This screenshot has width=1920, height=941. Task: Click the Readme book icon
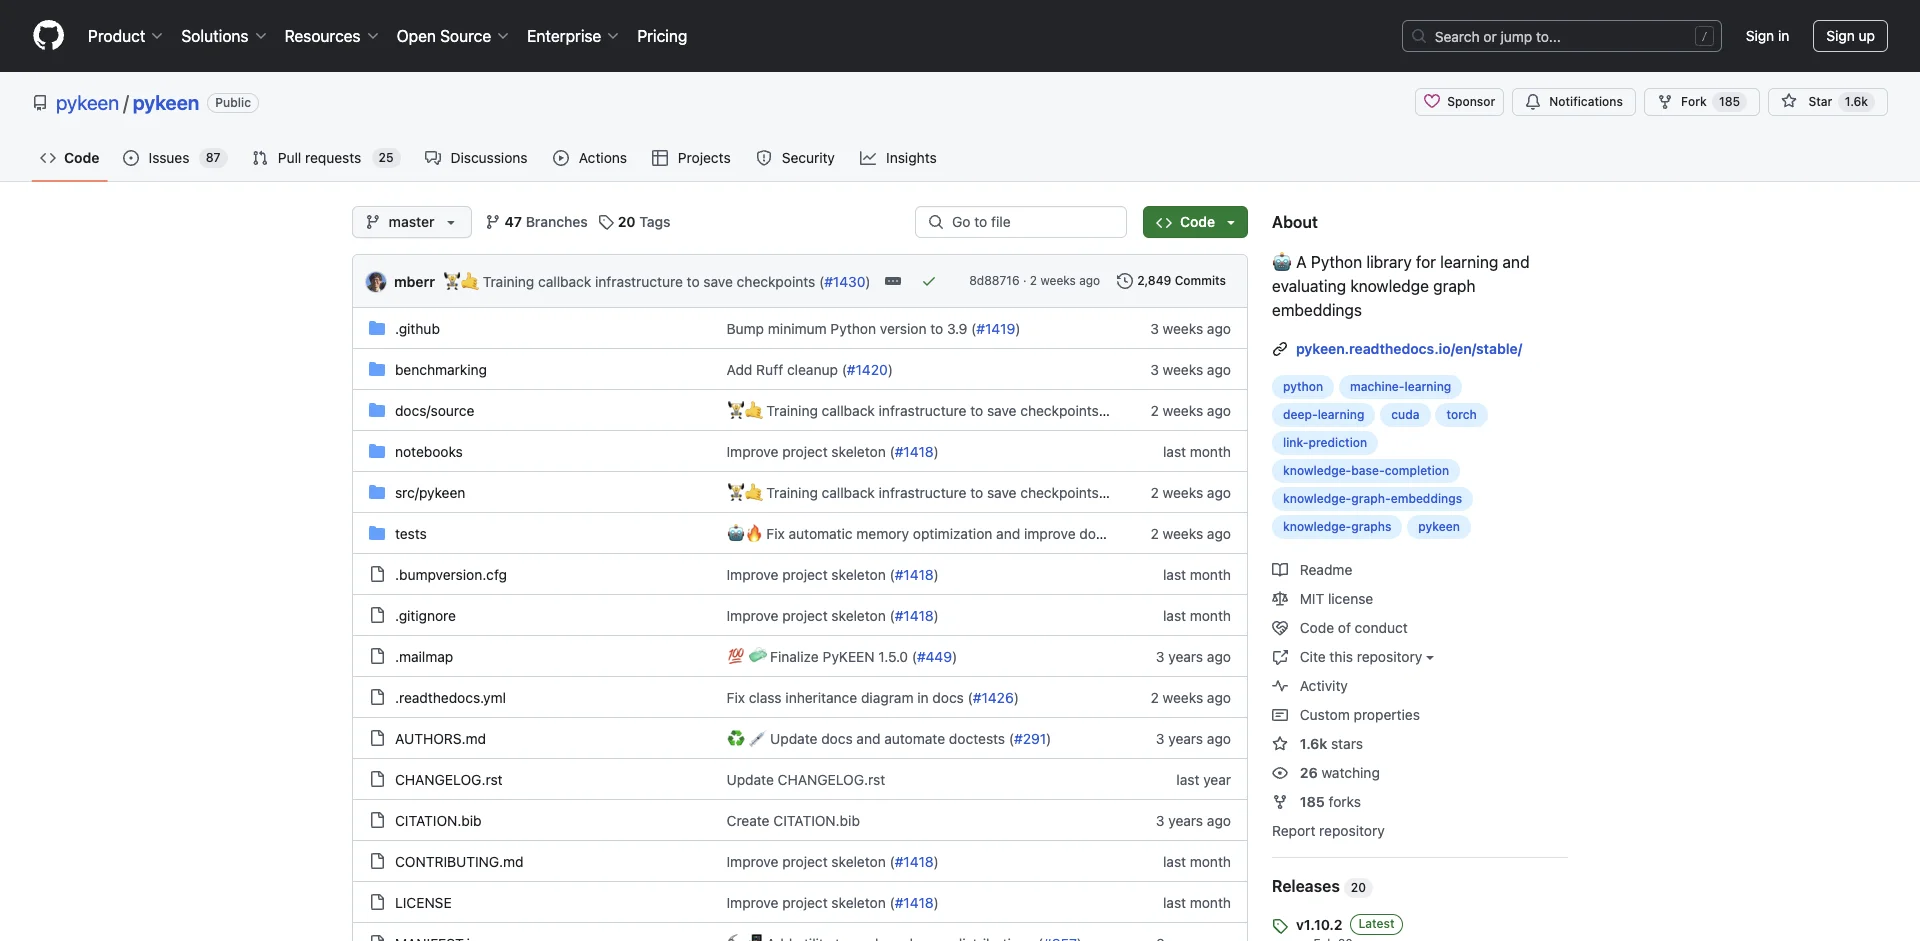[1280, 570]
